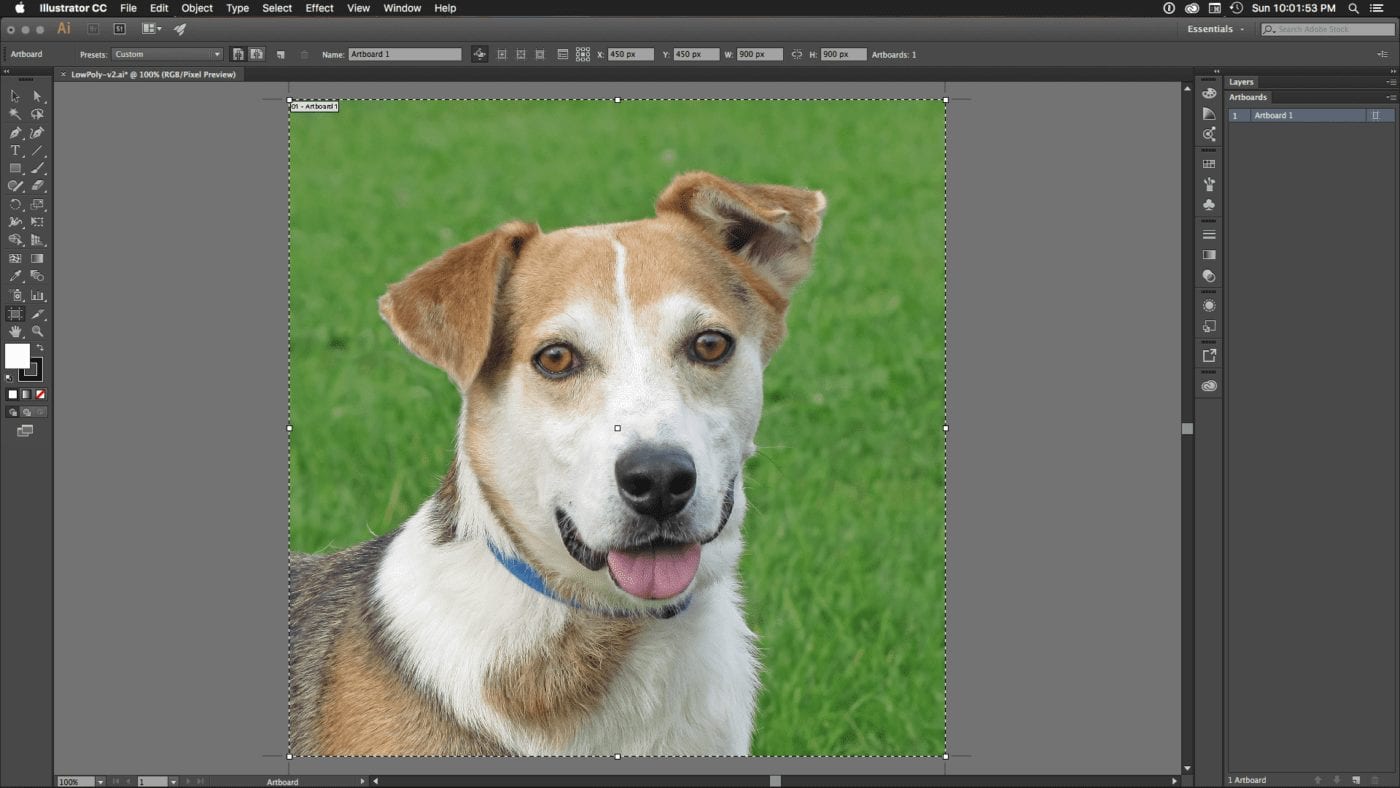Open the Presets dropdown showing Custom
The image size is (1400, 788).
click(166, 54)
